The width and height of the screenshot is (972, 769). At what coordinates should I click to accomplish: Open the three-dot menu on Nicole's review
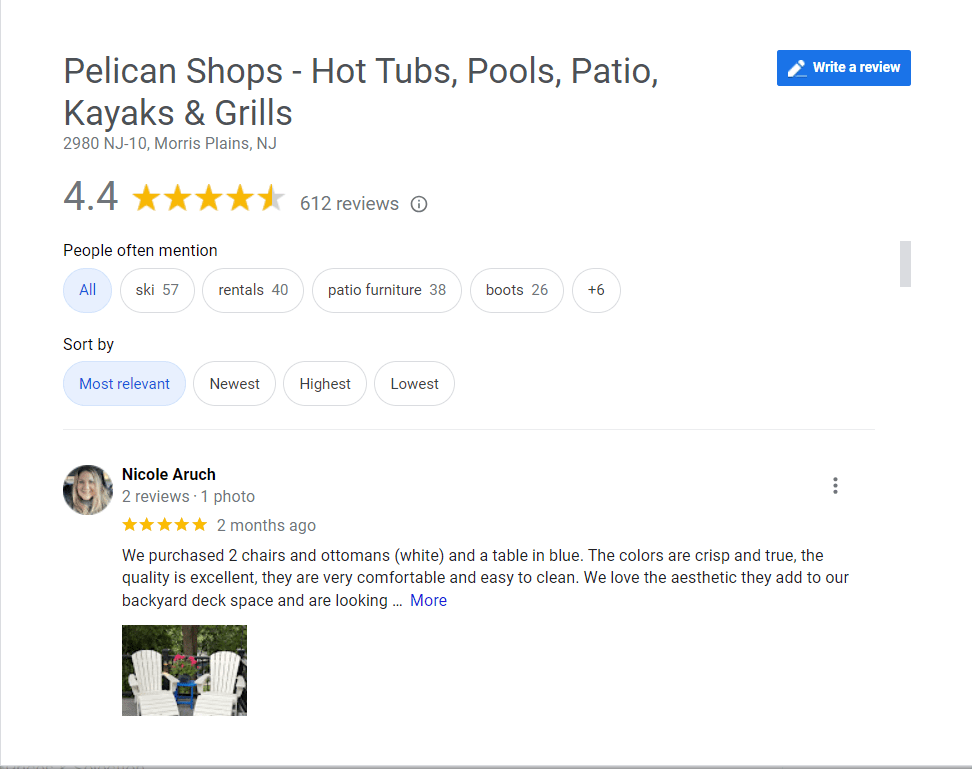835,485
